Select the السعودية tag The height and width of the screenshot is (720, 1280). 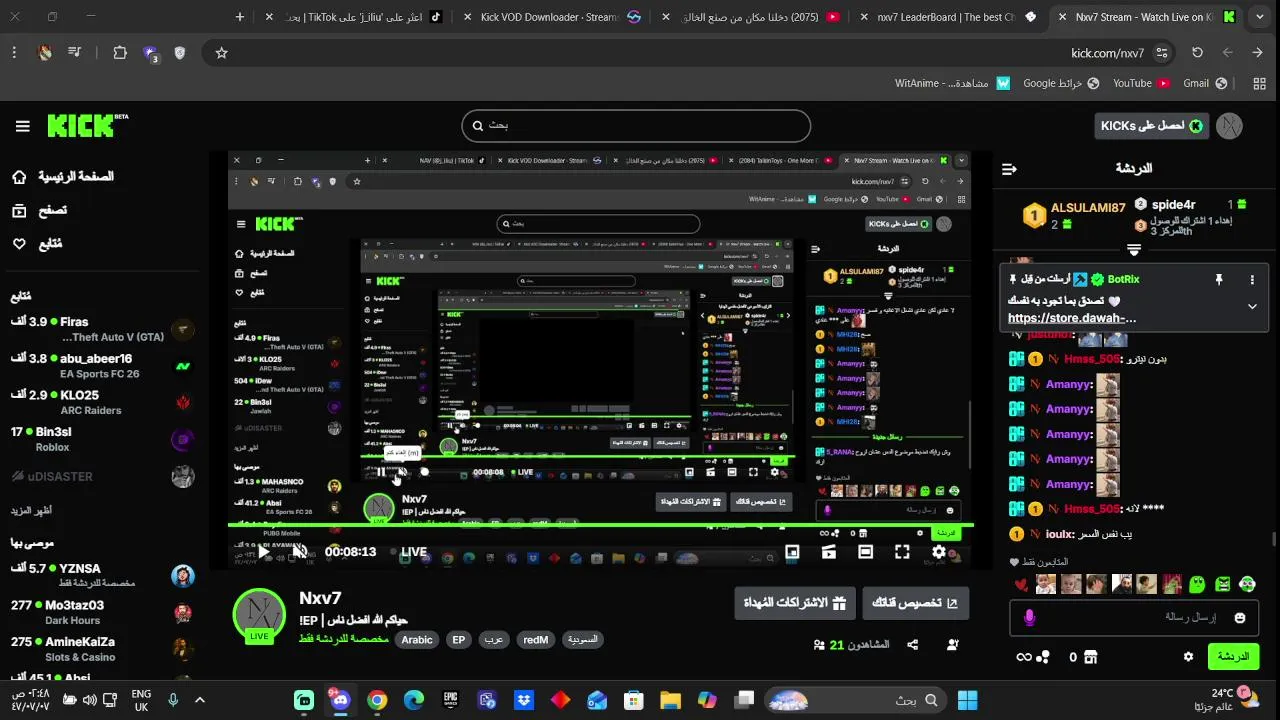583,640
